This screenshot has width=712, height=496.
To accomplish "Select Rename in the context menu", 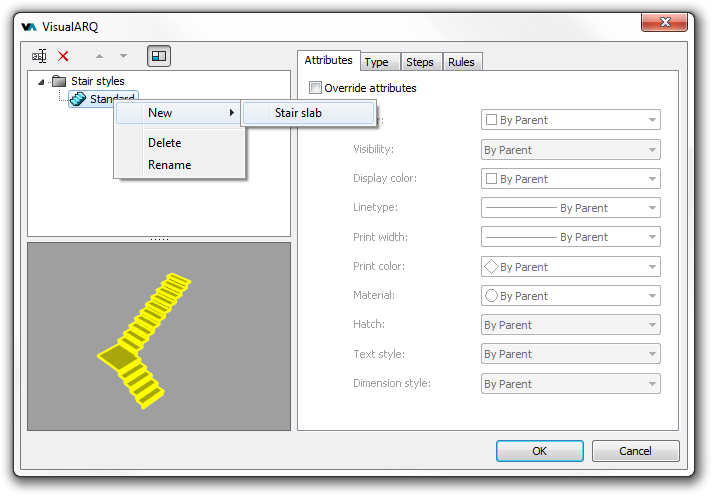I will pyautogui.click(x=169, y=165).
